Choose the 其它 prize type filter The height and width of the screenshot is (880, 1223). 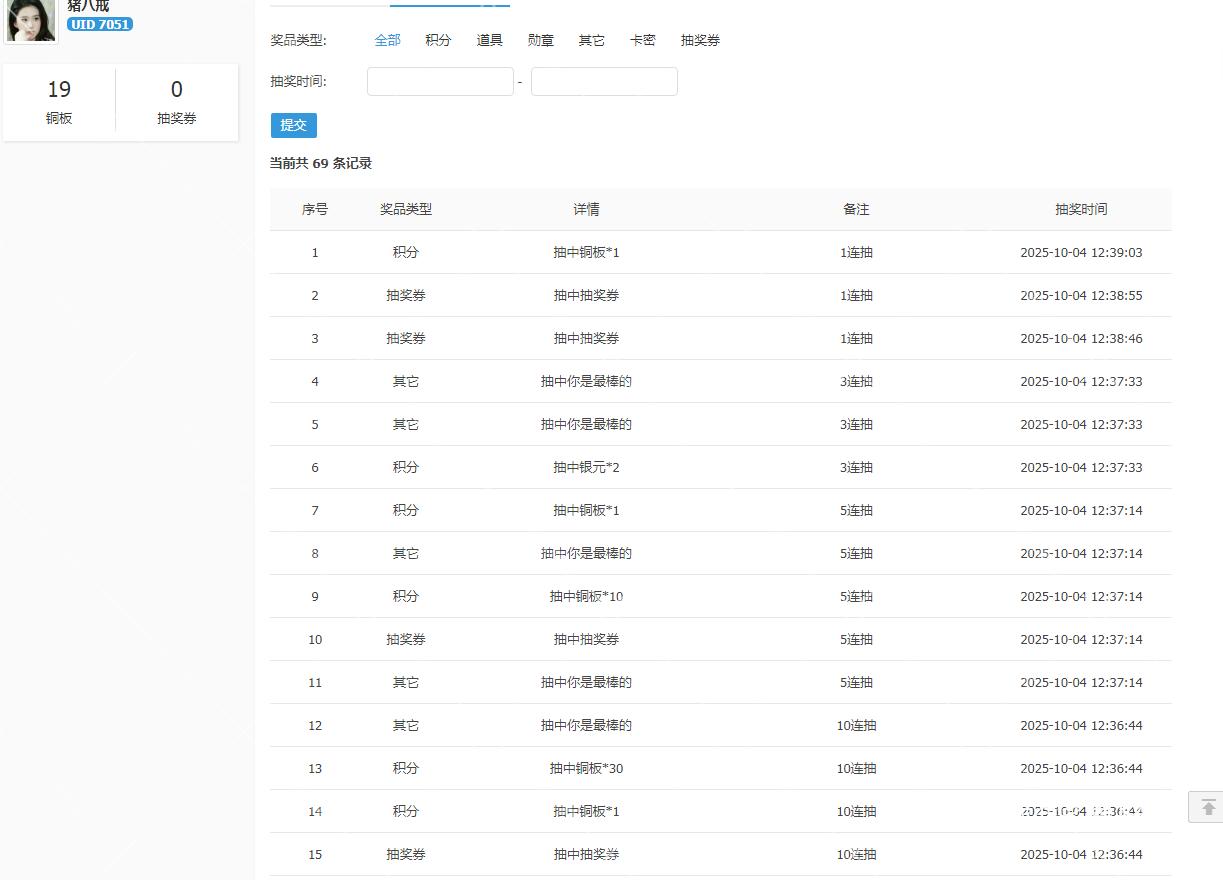click(591, 41)
